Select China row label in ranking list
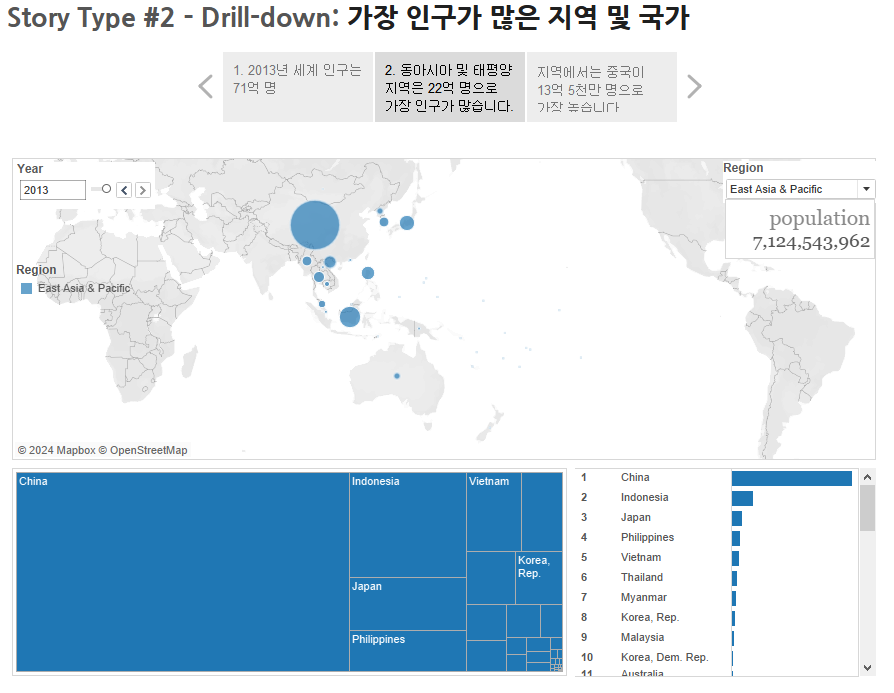The width and height of the screenshot is (894, 693). point(635,477)
